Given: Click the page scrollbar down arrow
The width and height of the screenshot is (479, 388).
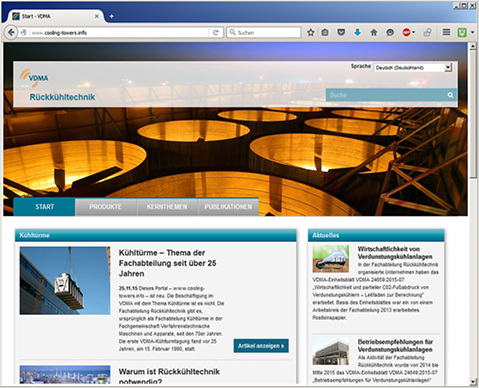Looking at the screenshot, I should [x=473, y=381].
